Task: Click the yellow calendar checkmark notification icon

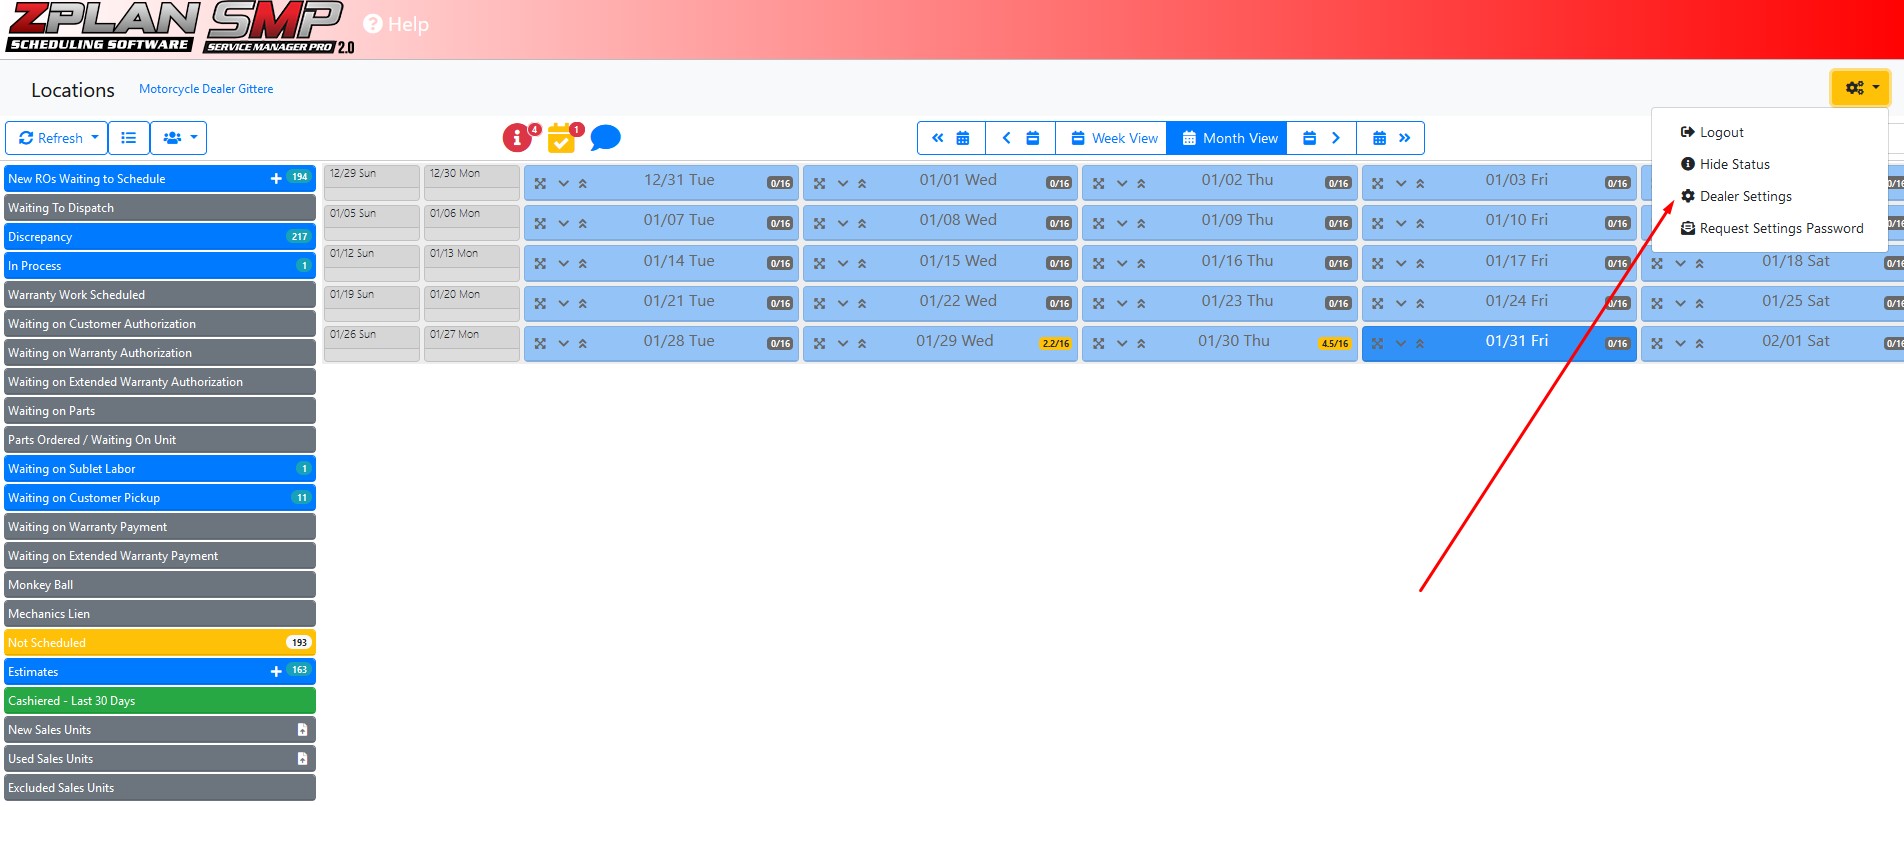Action: (x=561, y=139)
